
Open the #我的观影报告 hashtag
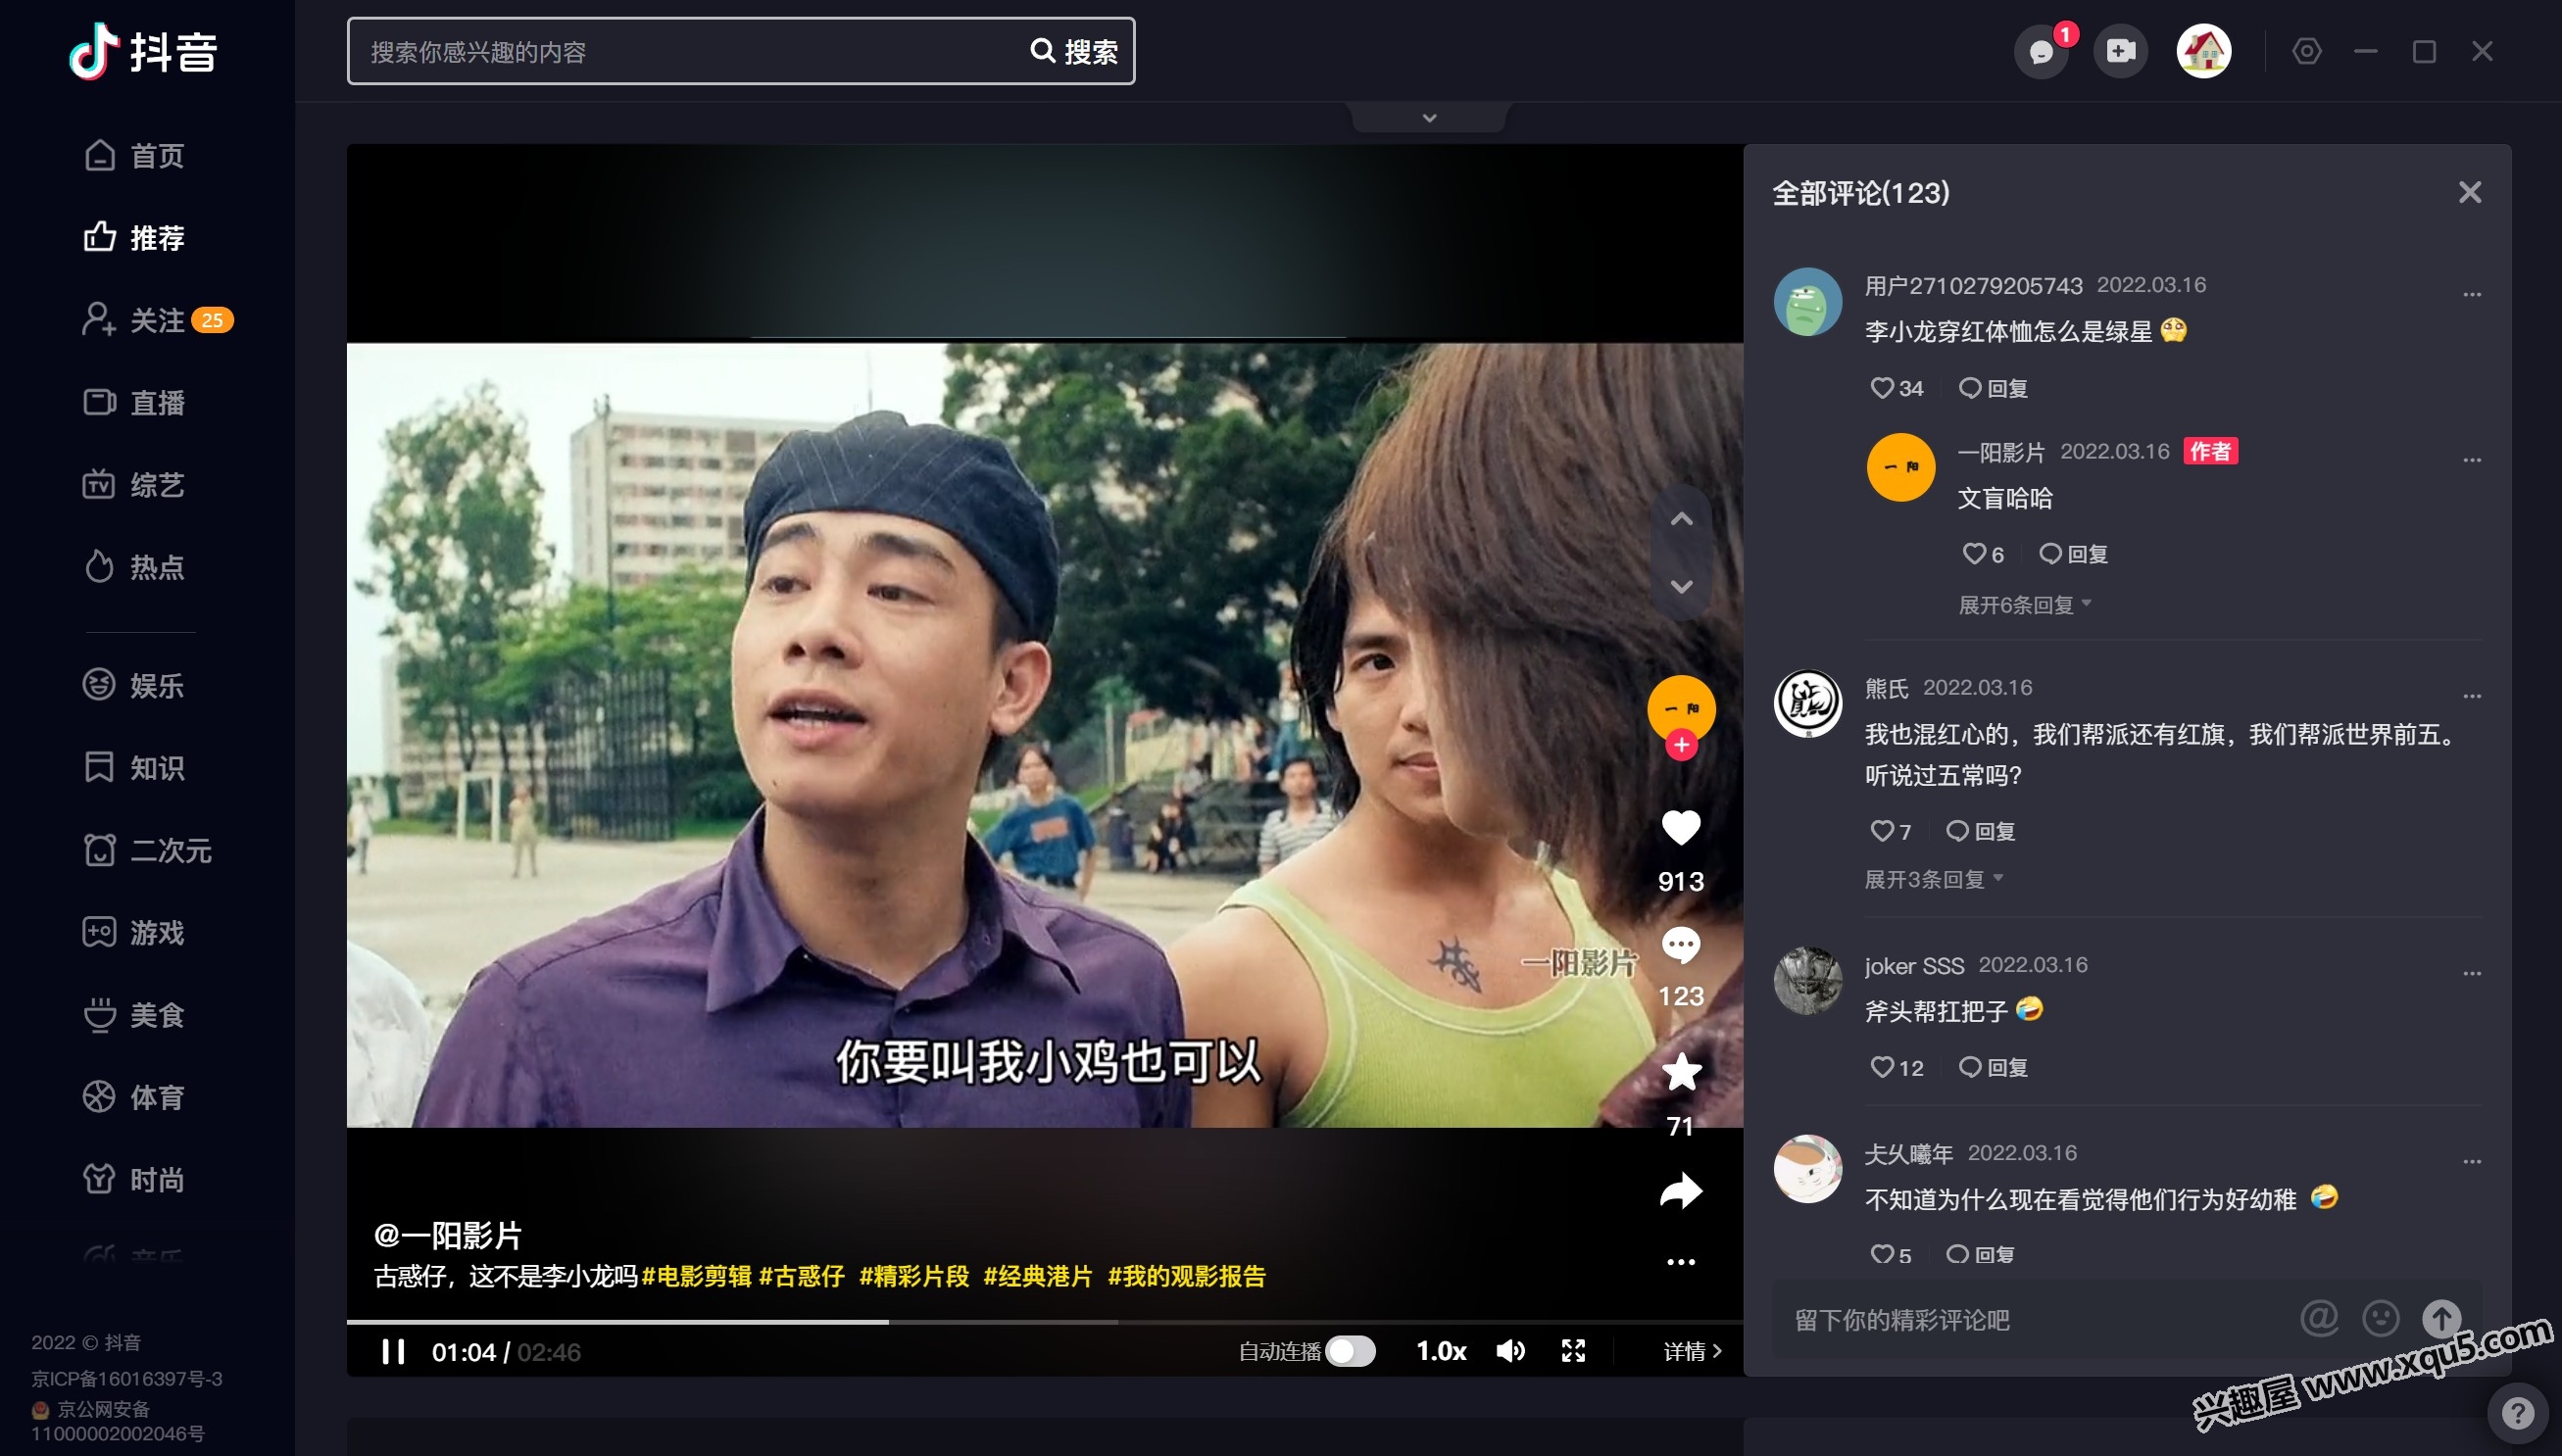pos(1187,1276)
